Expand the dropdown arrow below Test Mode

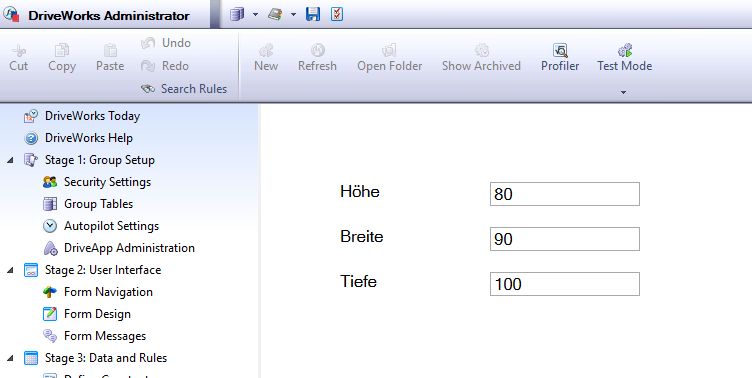(623, 92)
